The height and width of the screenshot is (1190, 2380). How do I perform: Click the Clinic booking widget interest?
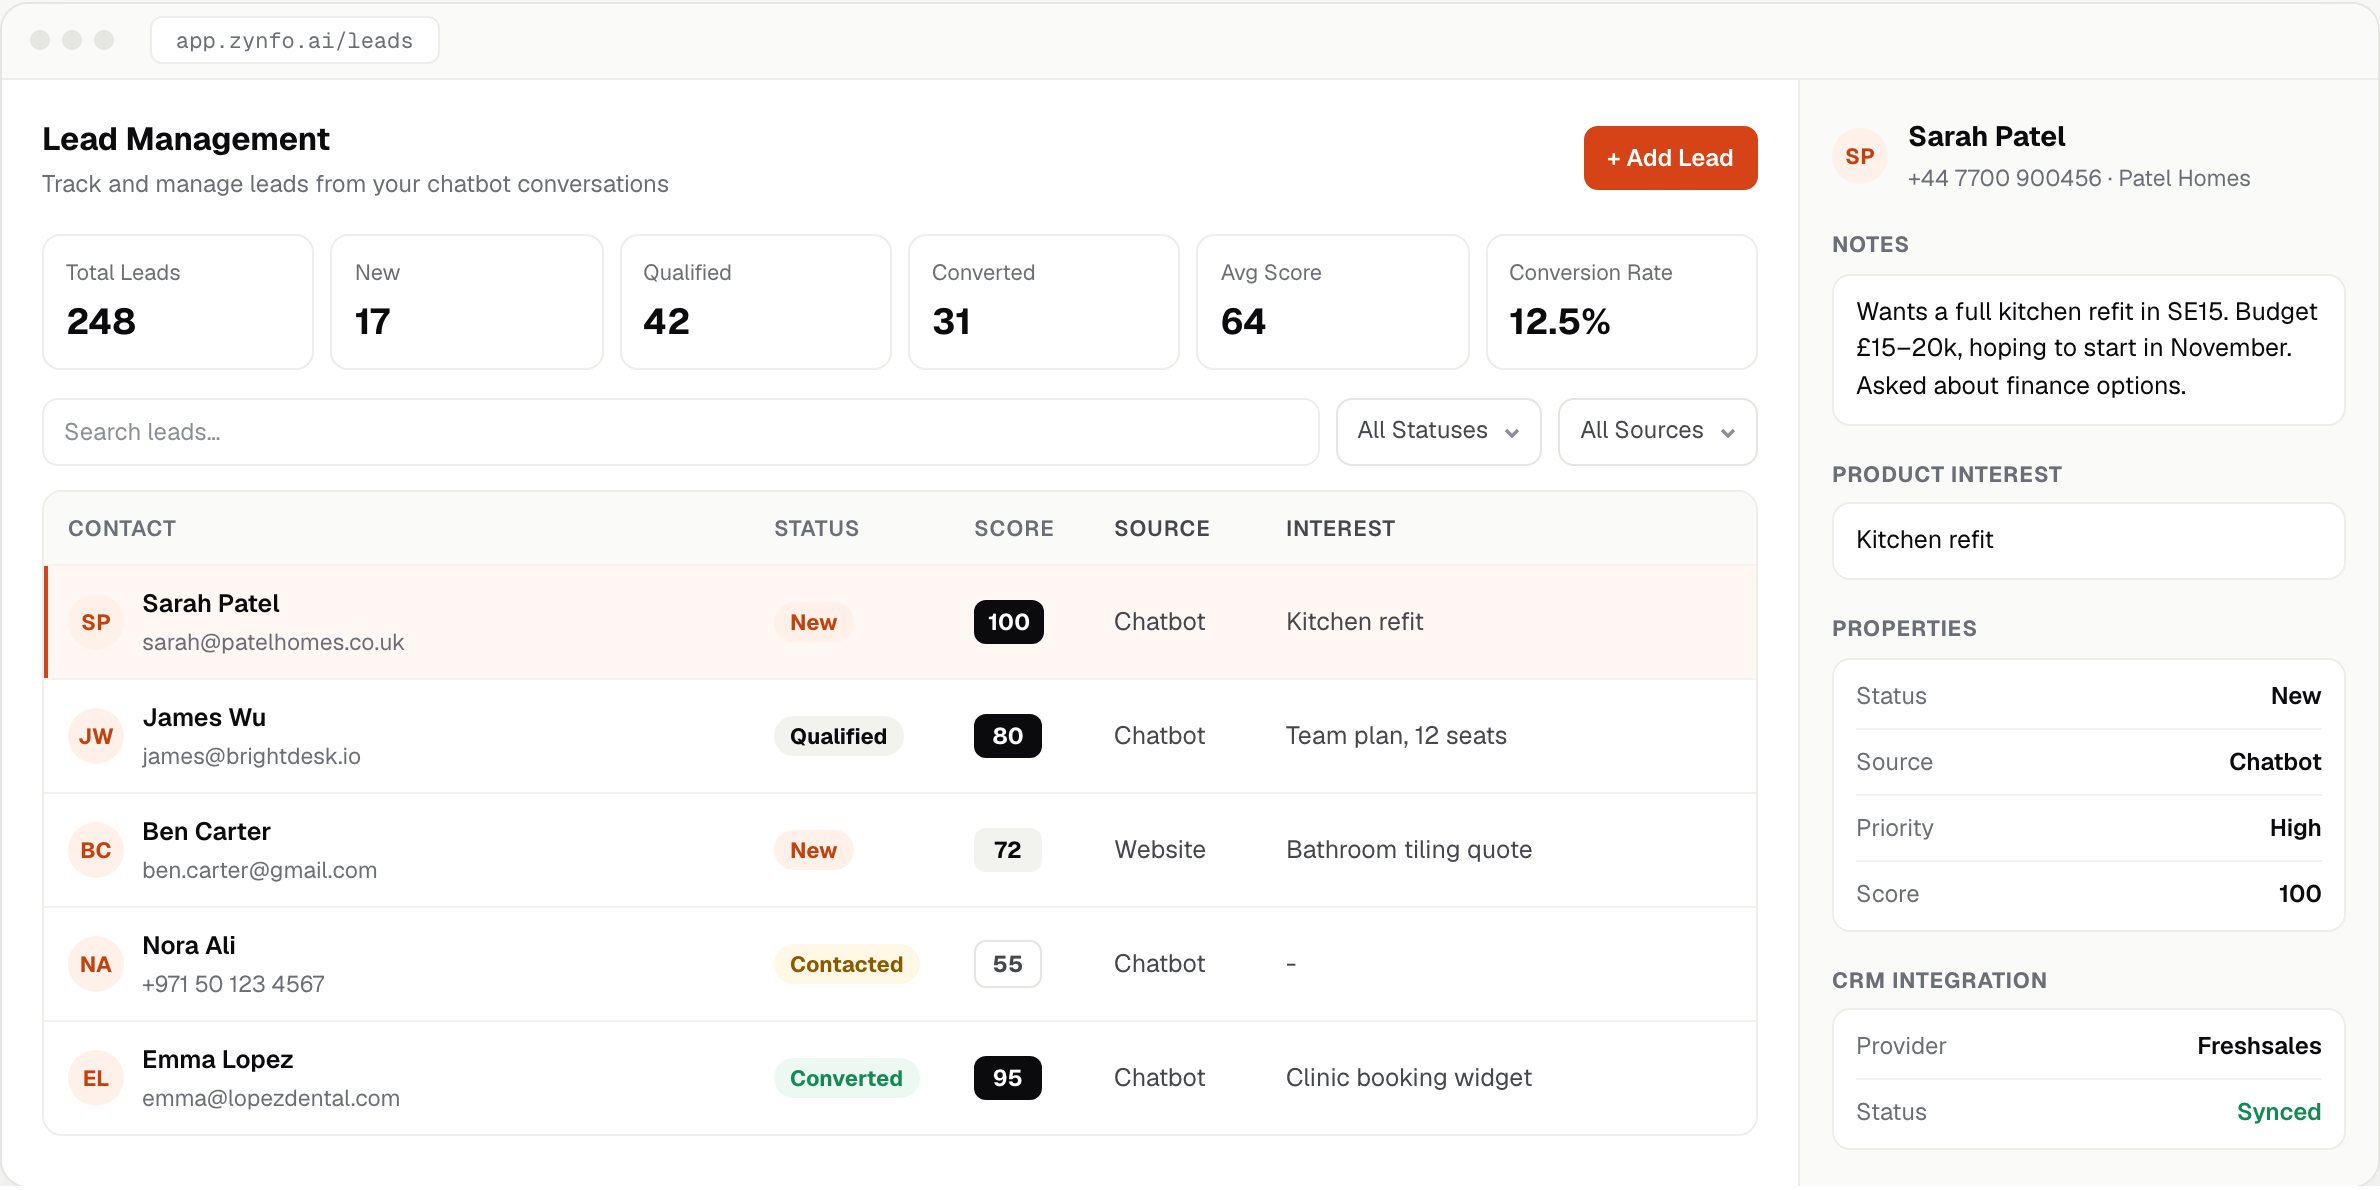pos(1409,1078)
